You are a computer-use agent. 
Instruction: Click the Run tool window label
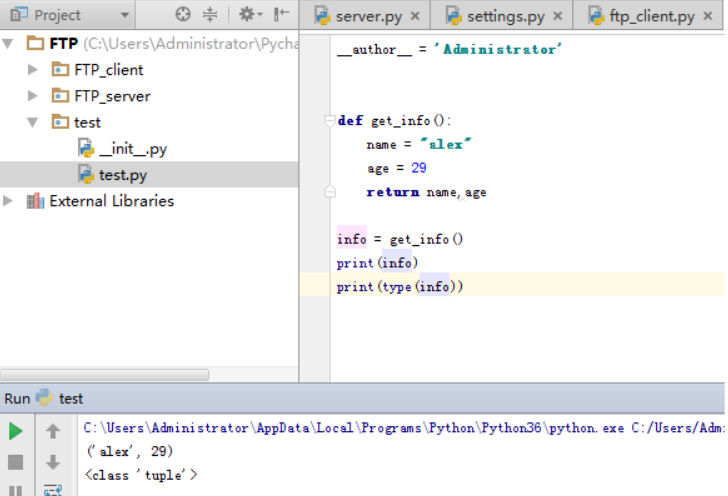17,399
